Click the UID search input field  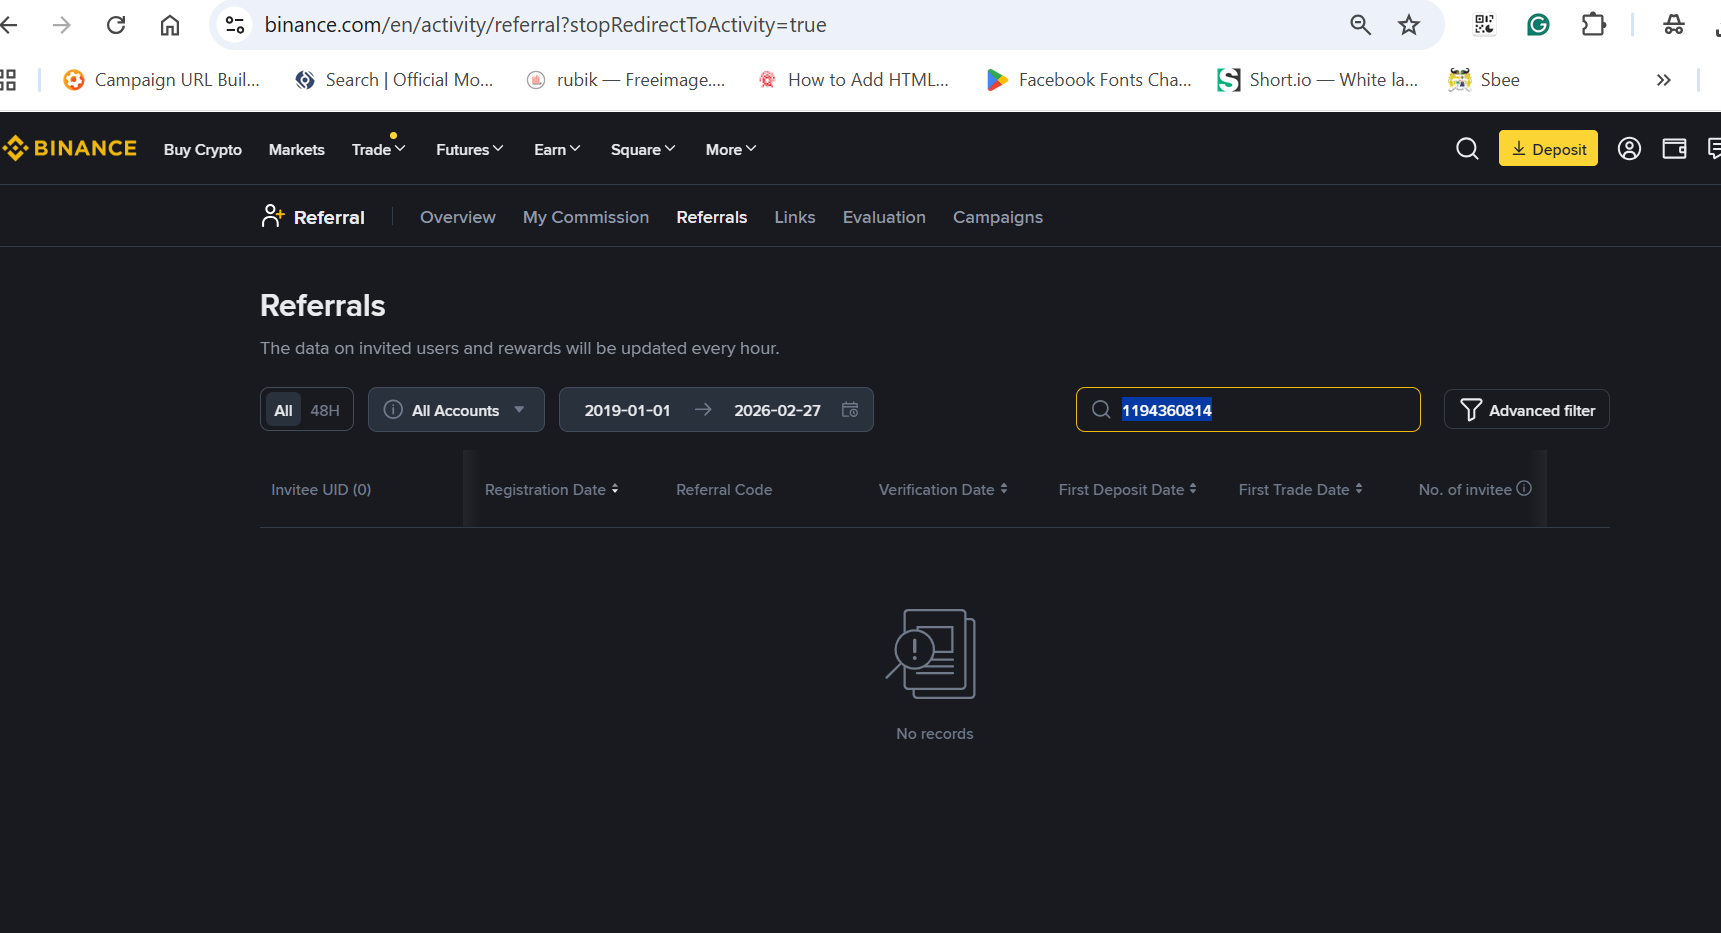[x=1248, y=410]
